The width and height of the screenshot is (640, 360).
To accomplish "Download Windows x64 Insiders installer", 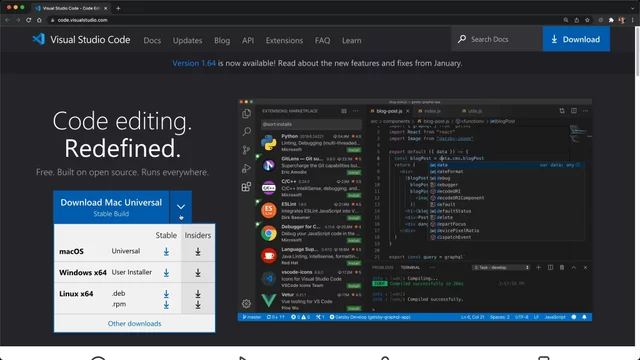I will 198,273.
